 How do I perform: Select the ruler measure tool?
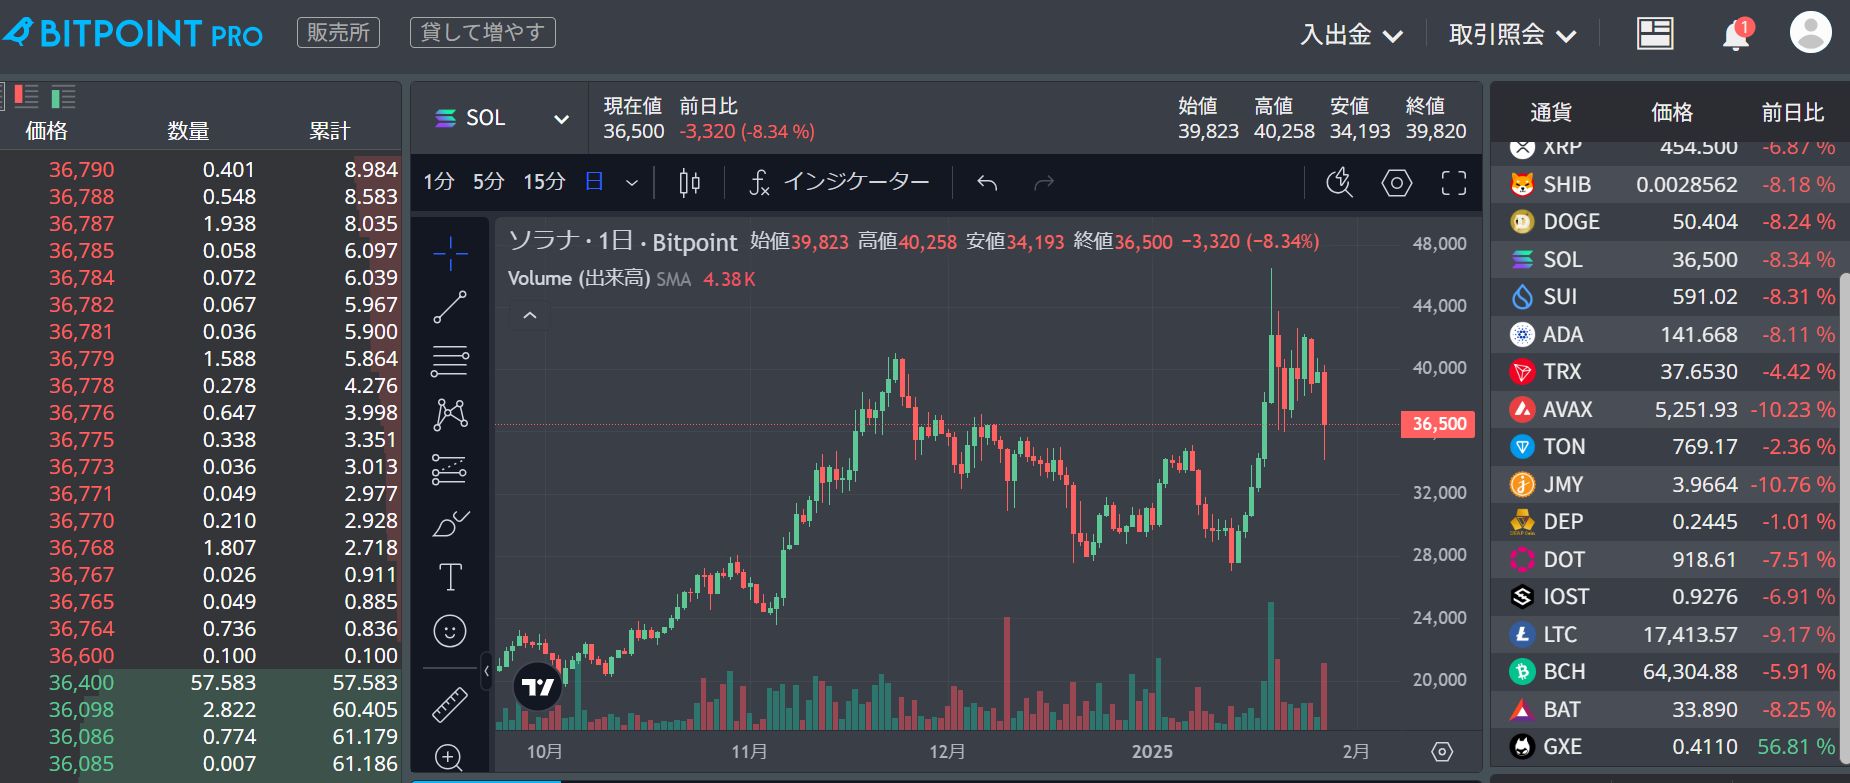click(x=450, y=704)
